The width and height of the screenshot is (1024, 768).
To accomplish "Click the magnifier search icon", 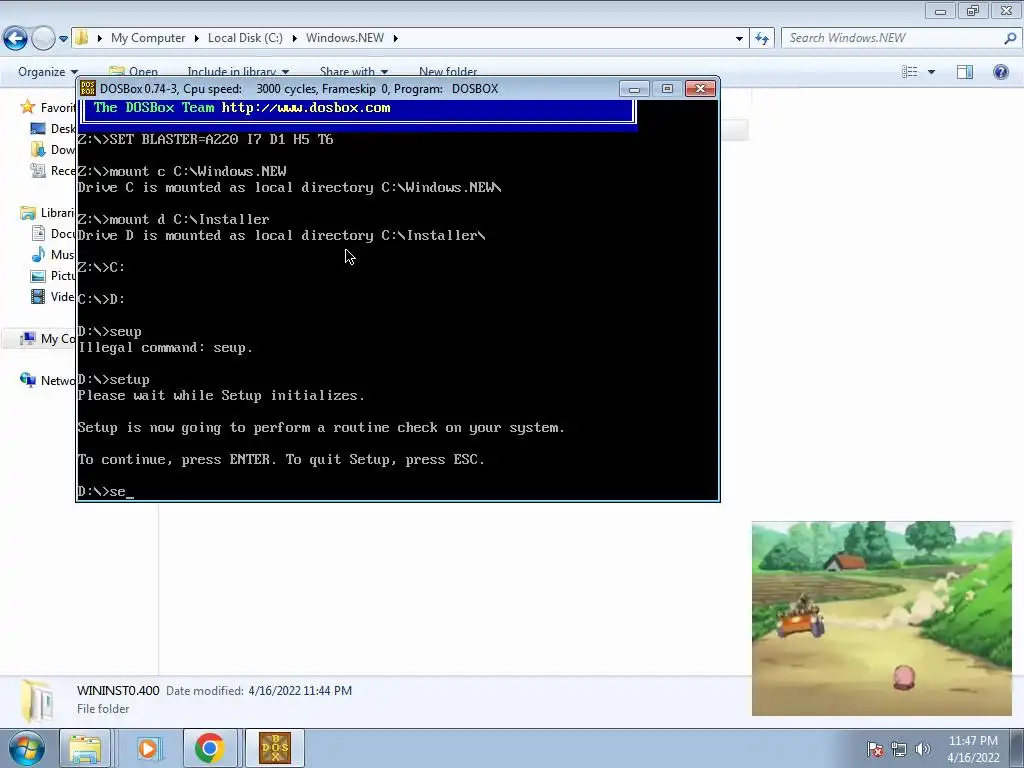I will pyautogui.click(x=1010, y=38).
